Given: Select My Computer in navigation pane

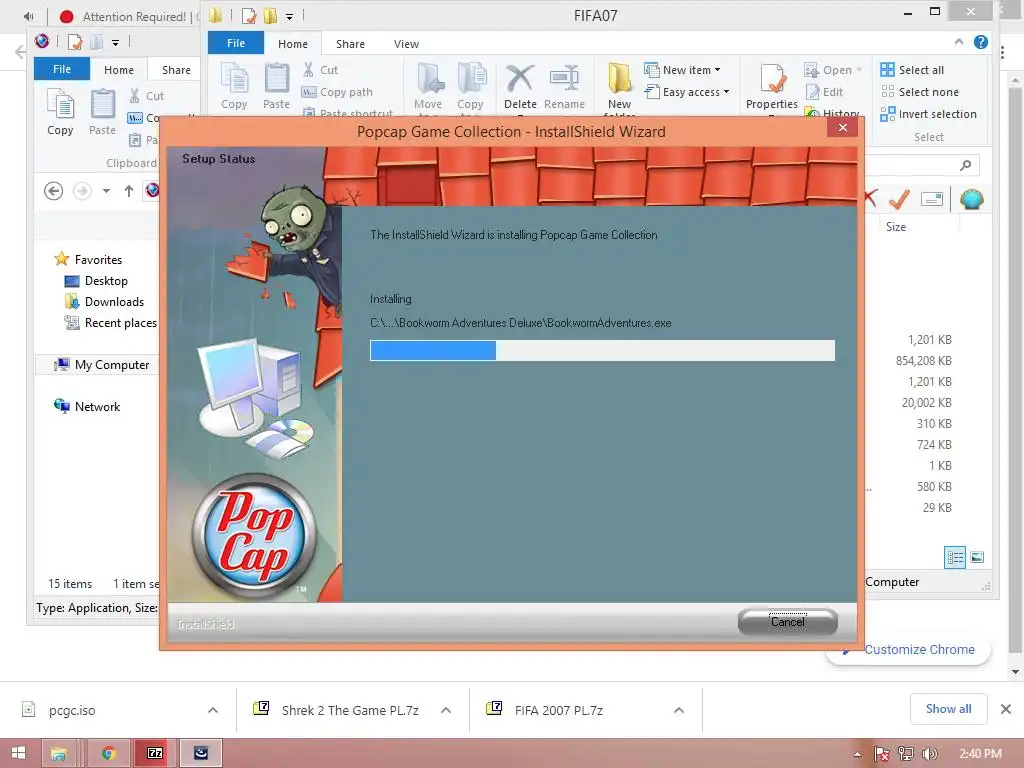Looking at the screenshot, I should pyautogui.click(x=102, y=364).
